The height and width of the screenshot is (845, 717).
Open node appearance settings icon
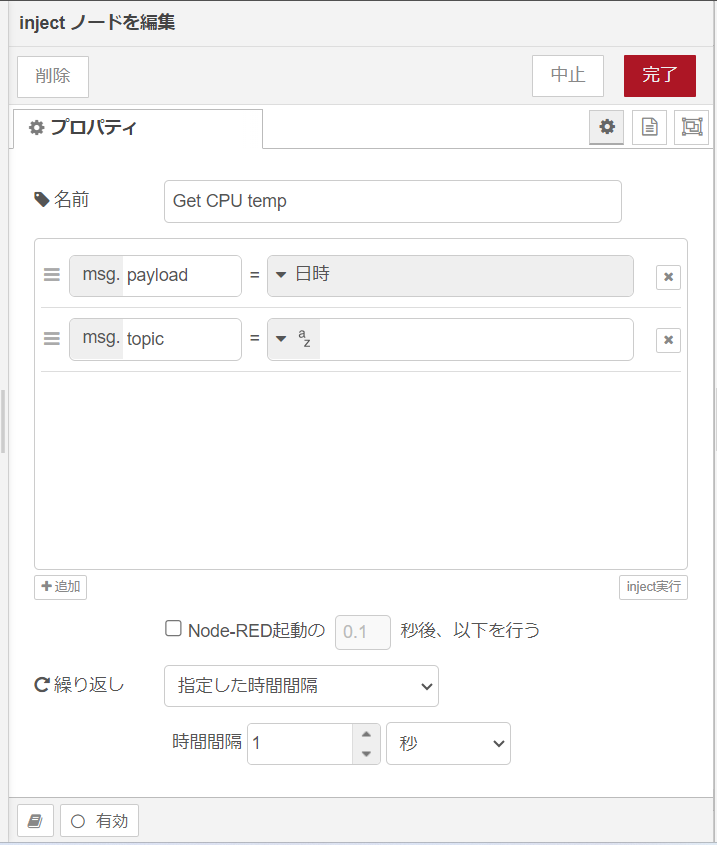pyautogui.click(x=691, y=127)
